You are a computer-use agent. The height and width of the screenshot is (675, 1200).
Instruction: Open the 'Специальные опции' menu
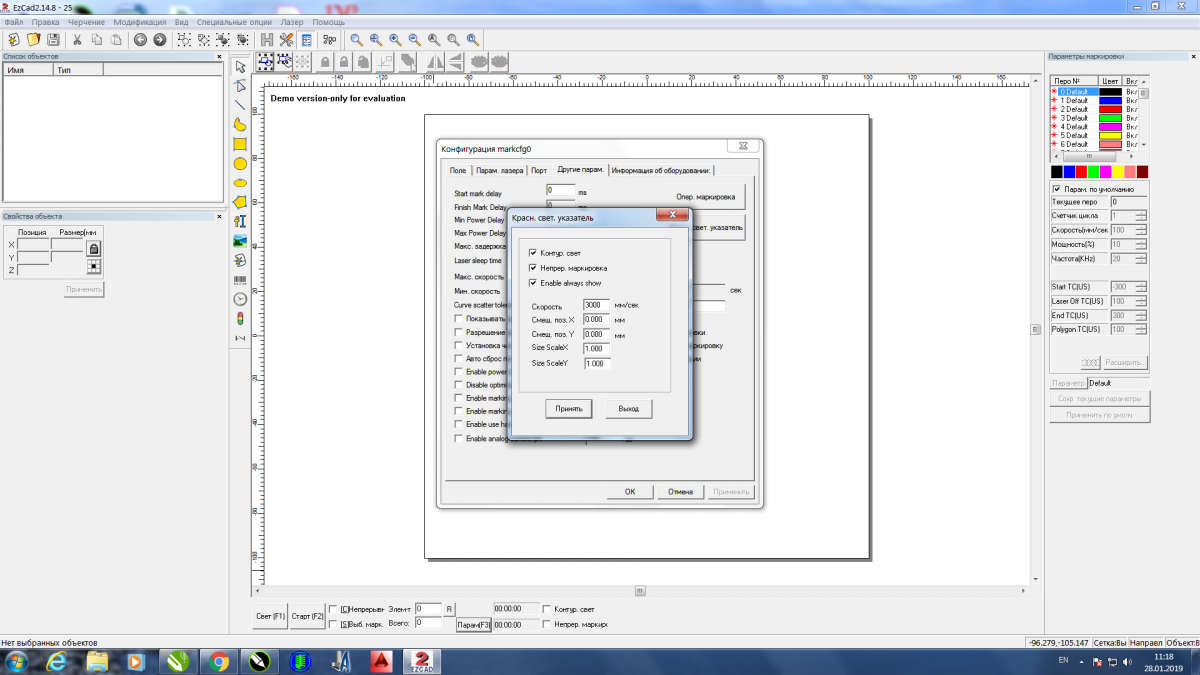(234, 21)
